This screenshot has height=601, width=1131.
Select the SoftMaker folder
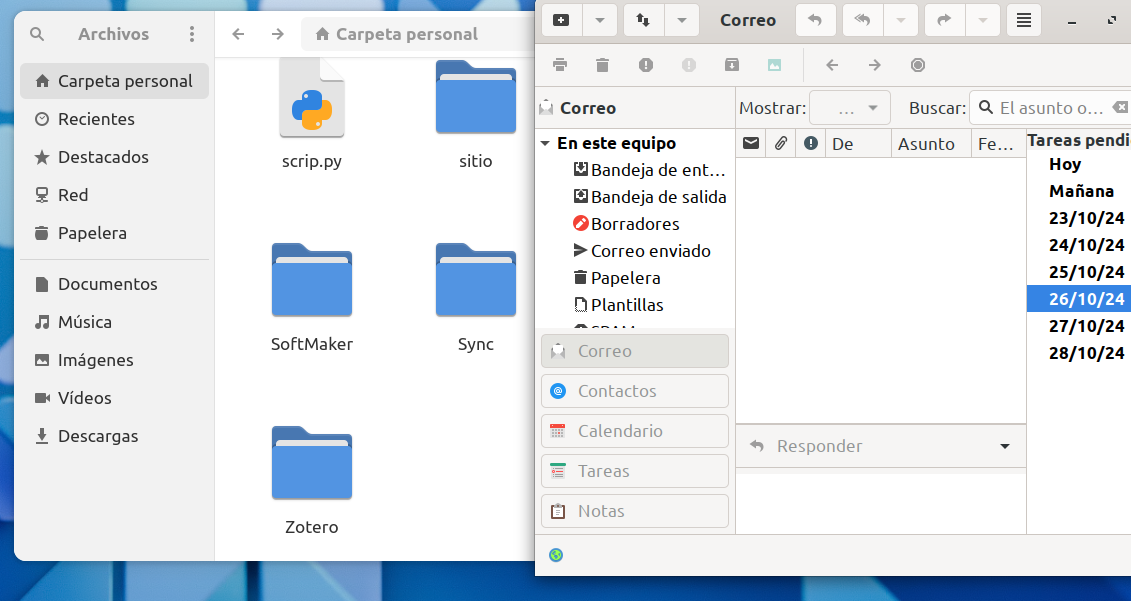click(x=312, y=297)
